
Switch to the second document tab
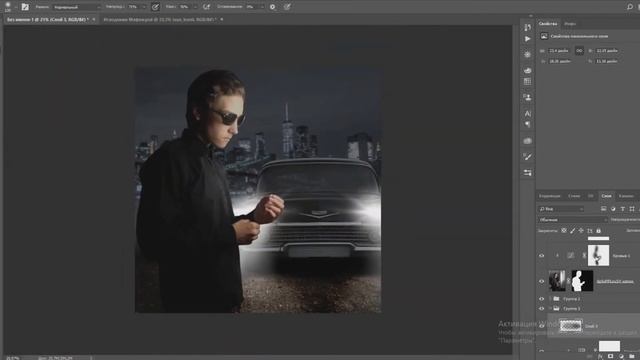(x=159, y=19)
